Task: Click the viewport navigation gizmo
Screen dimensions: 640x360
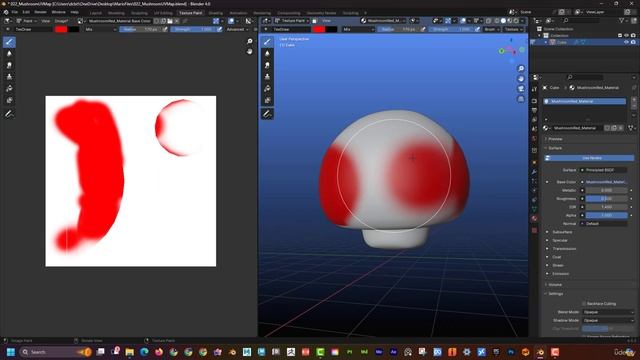Action: tap(512, 51)
